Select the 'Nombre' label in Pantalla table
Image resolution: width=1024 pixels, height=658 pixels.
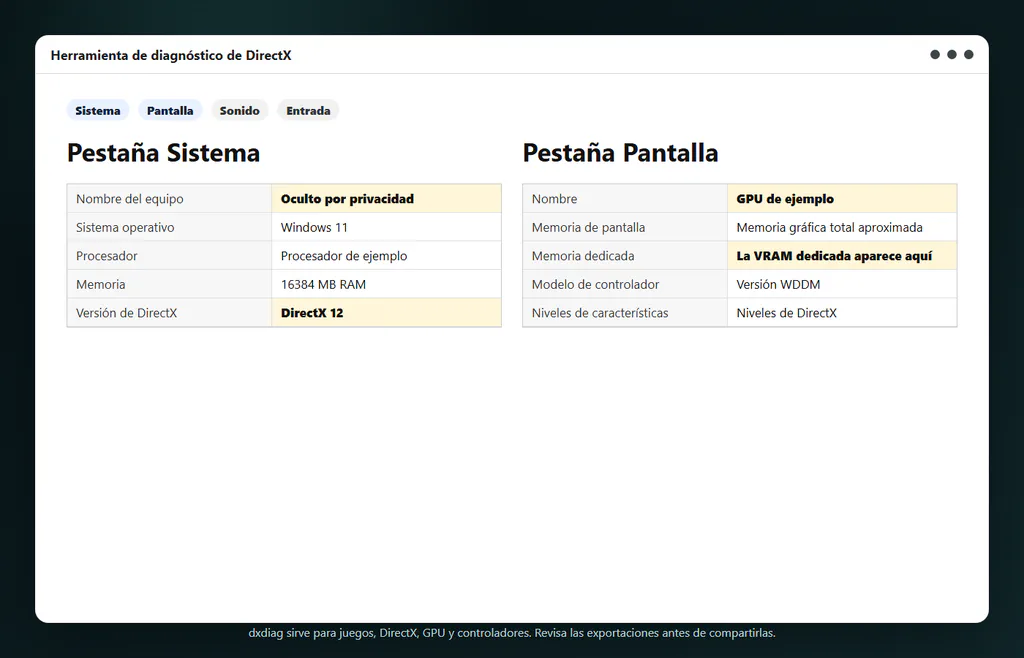pos(625,198)
